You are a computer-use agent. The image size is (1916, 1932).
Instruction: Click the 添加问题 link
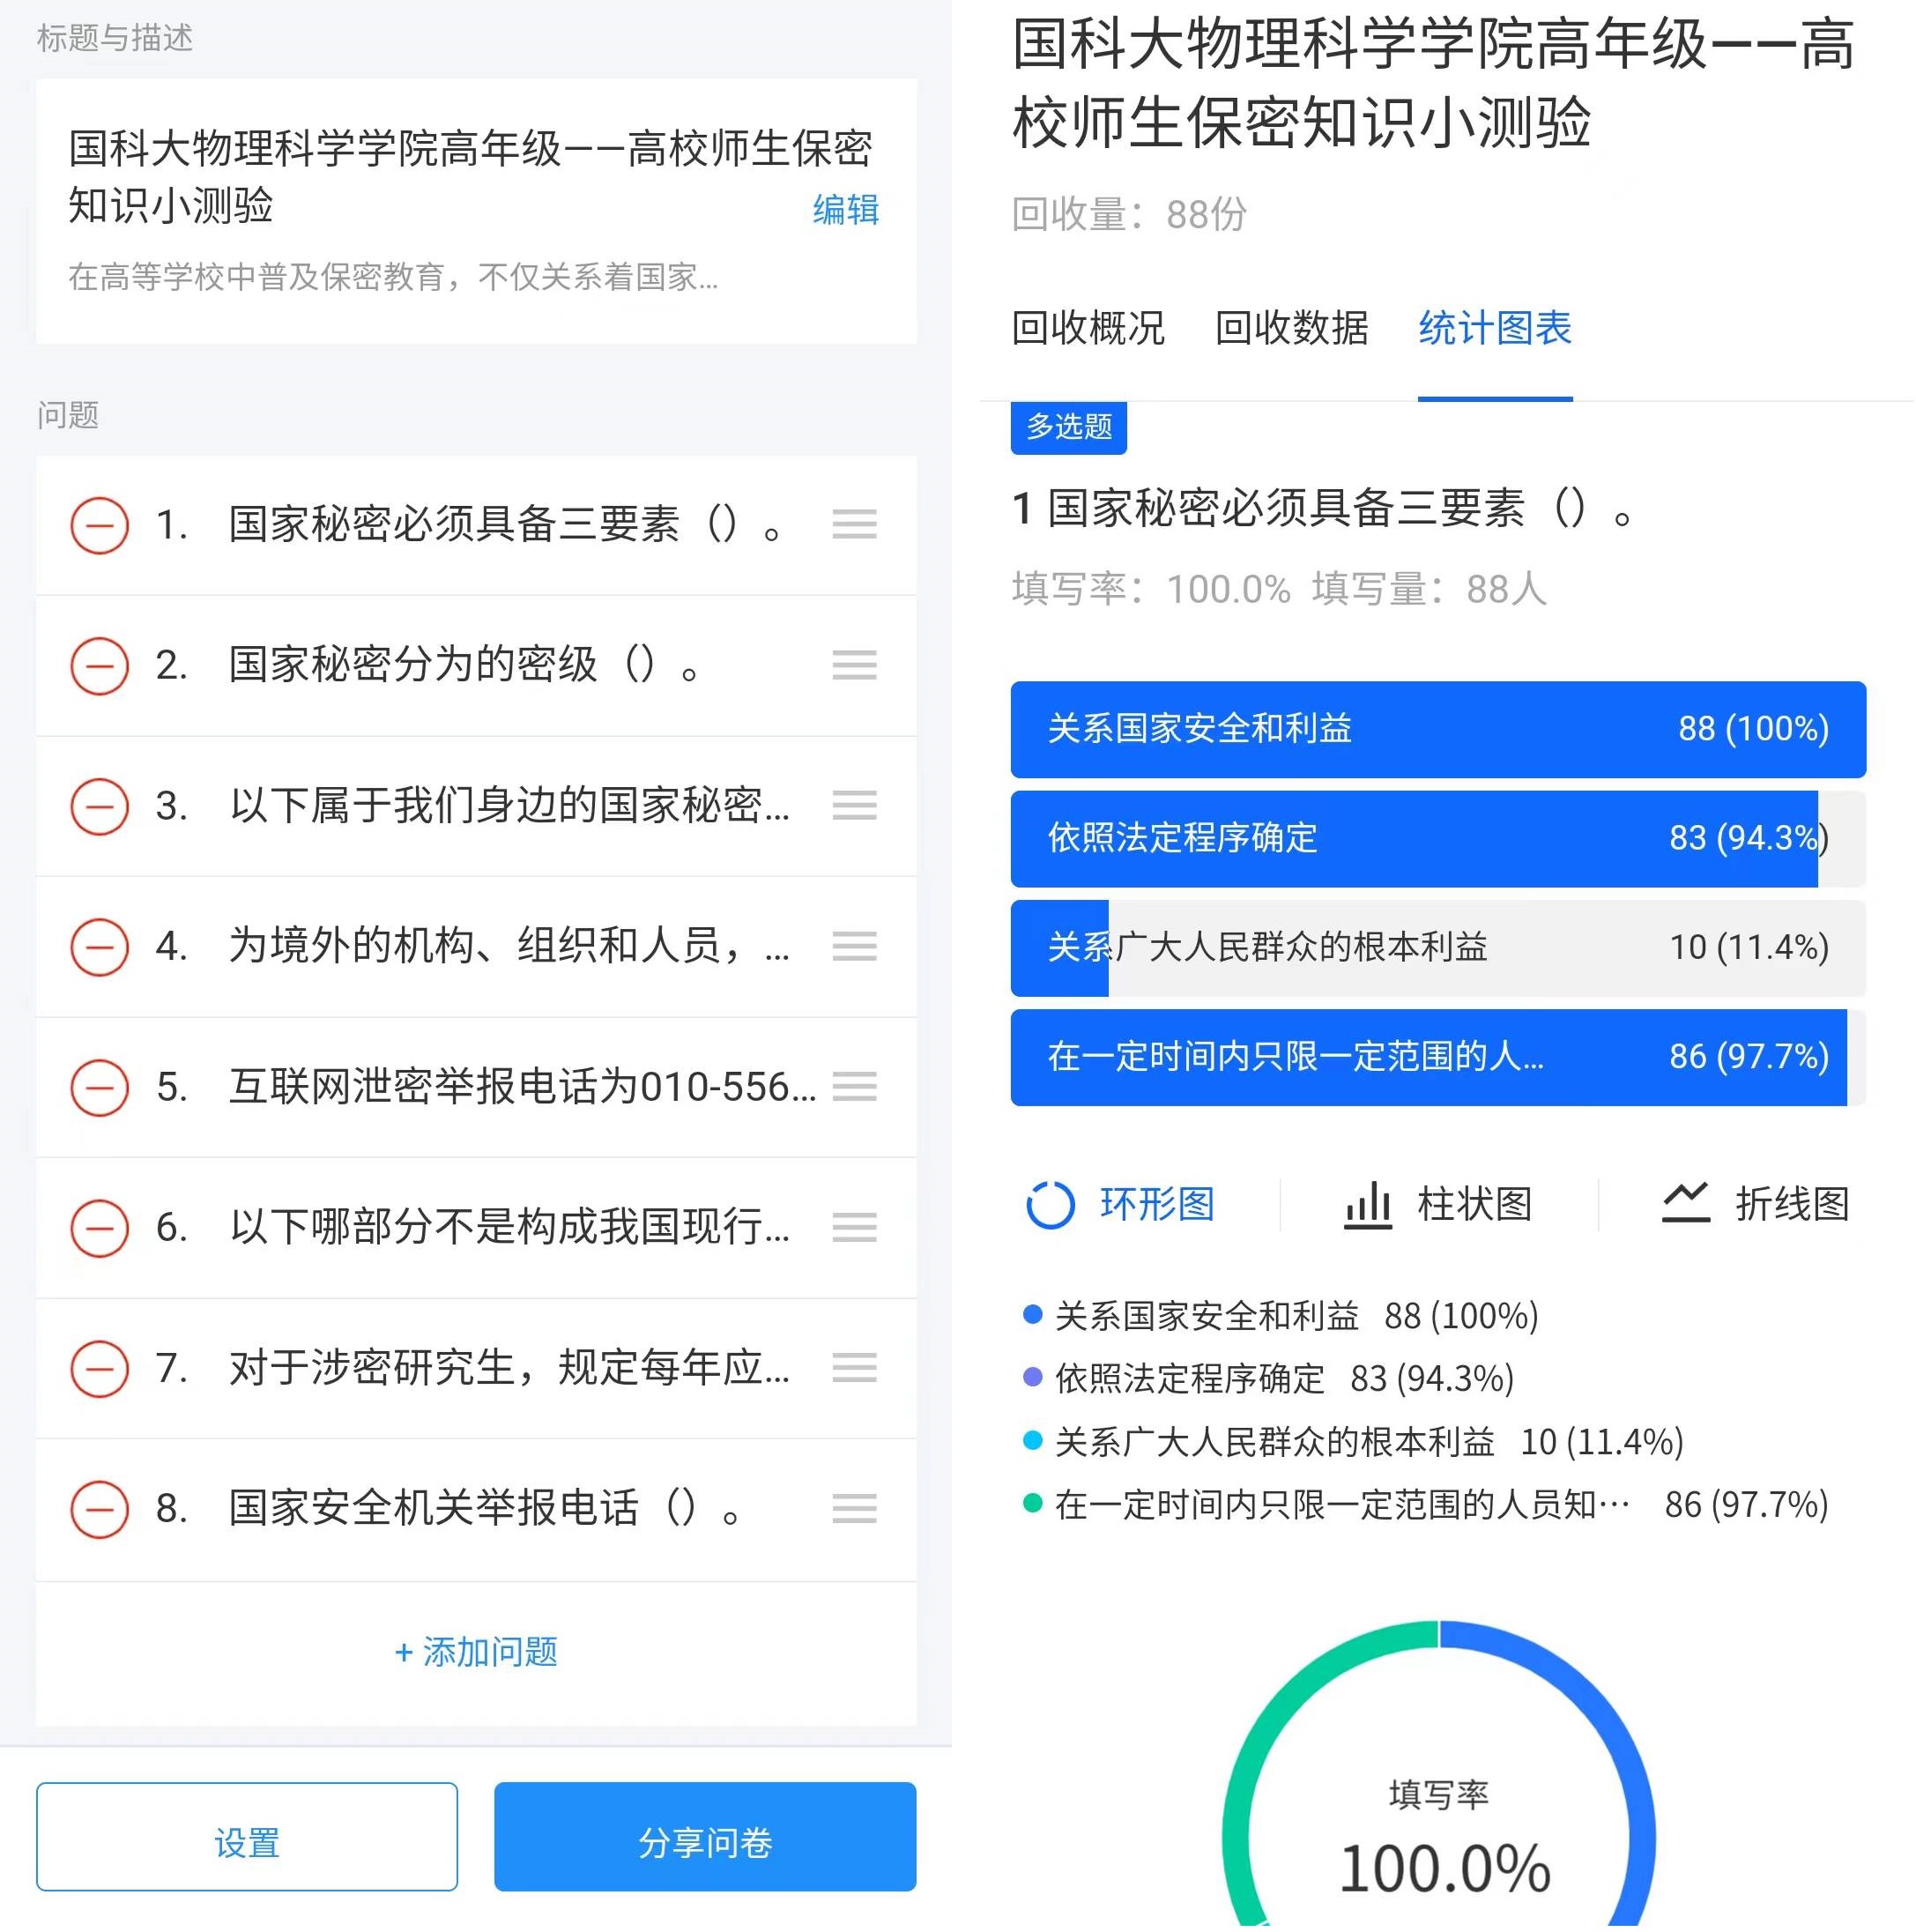(x=476, y=1652)
